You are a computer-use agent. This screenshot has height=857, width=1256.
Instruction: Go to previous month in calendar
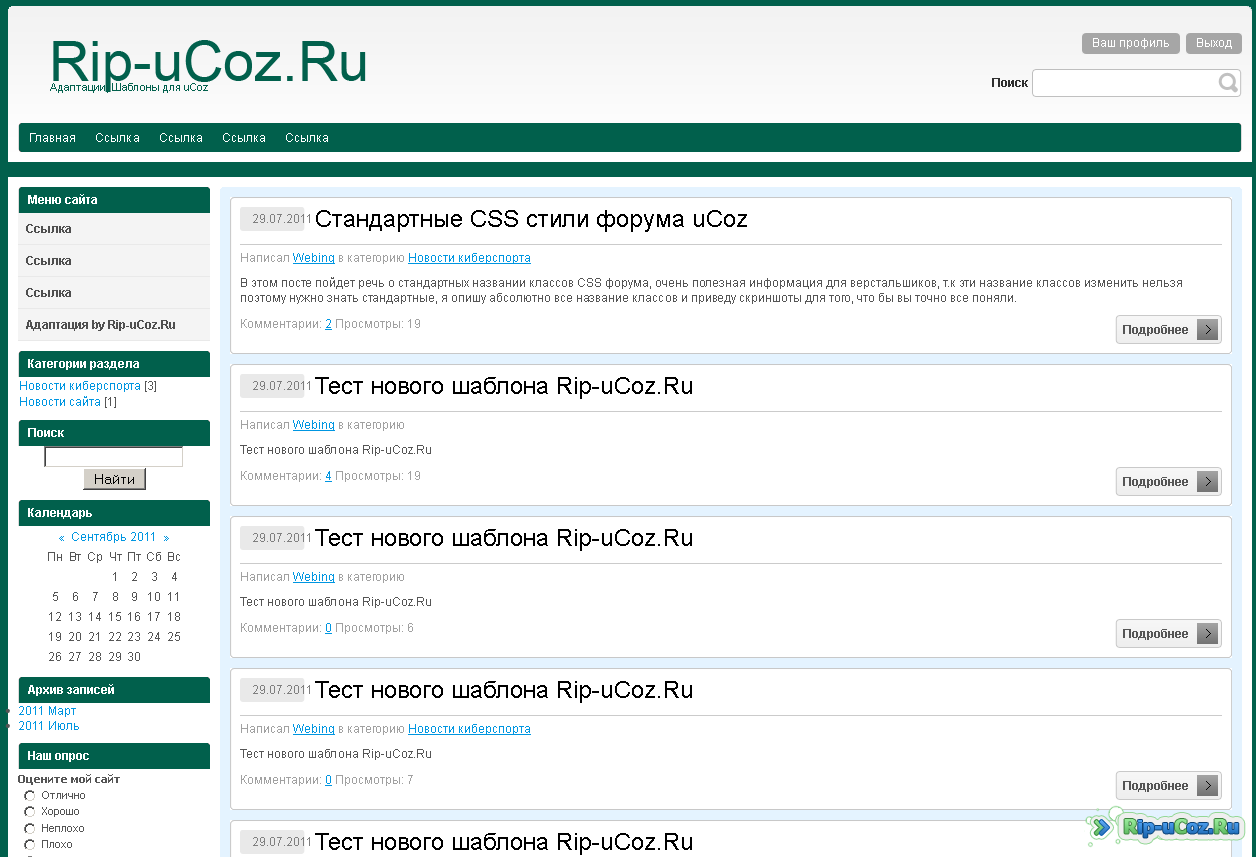coord(61,537)
